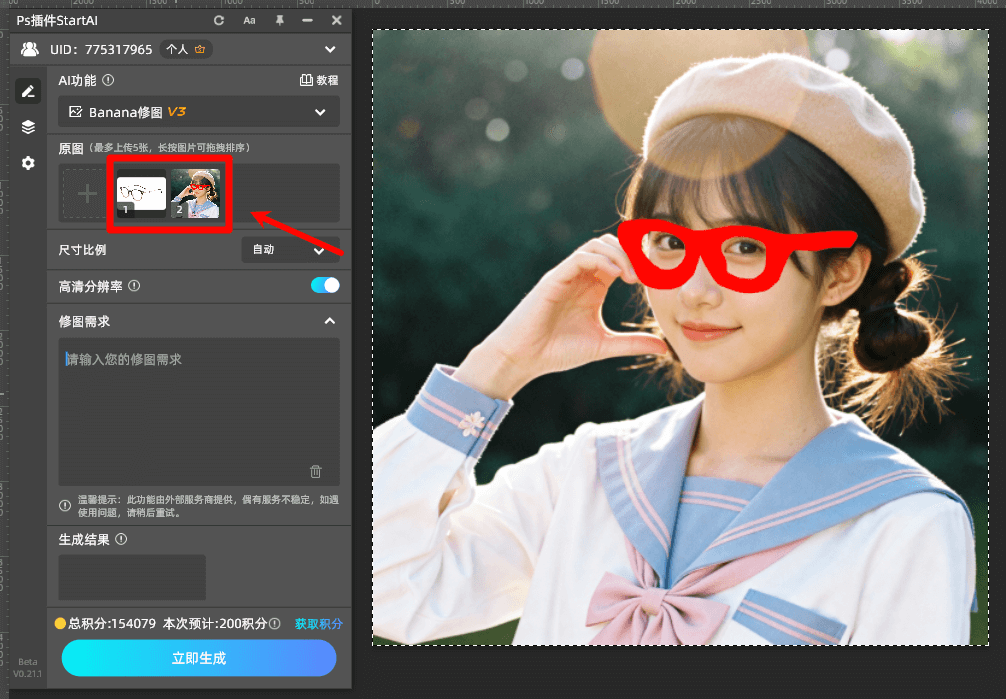Select the glasses thumbnail numbered 1
This screenshot has width=1006, height=699.
pyautogui.click(x=141, y=193)
